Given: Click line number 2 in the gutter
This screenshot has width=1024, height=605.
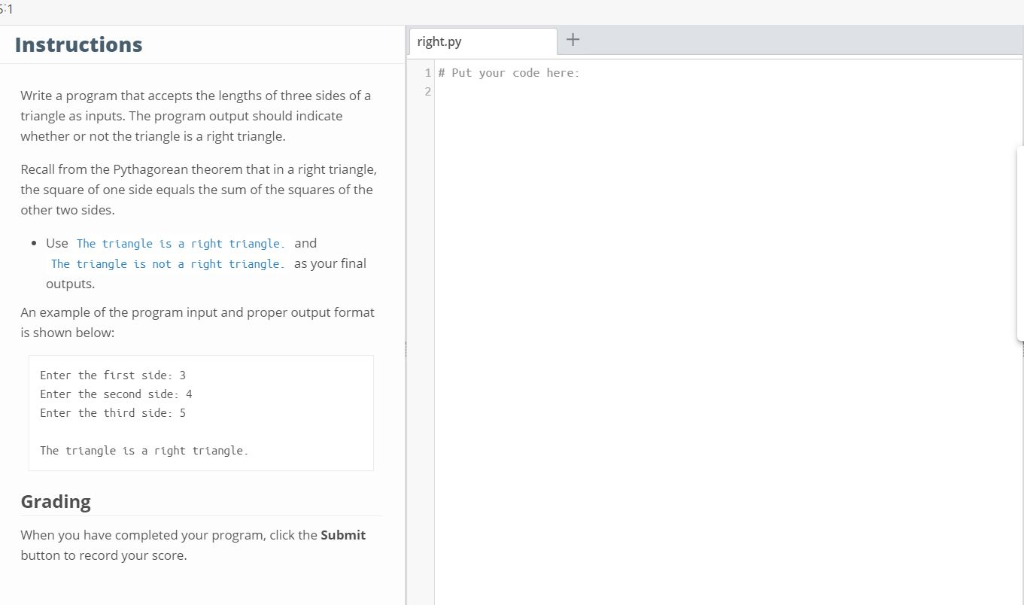Looking at the screenshot, I should [426, 91].
